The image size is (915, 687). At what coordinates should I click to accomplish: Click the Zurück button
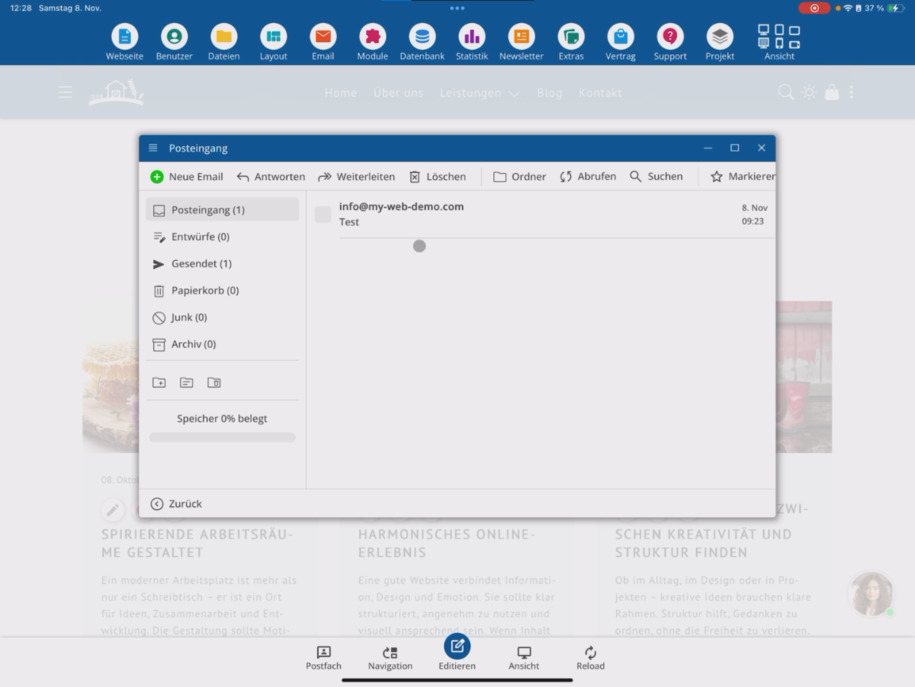click(x=176, y=504)
